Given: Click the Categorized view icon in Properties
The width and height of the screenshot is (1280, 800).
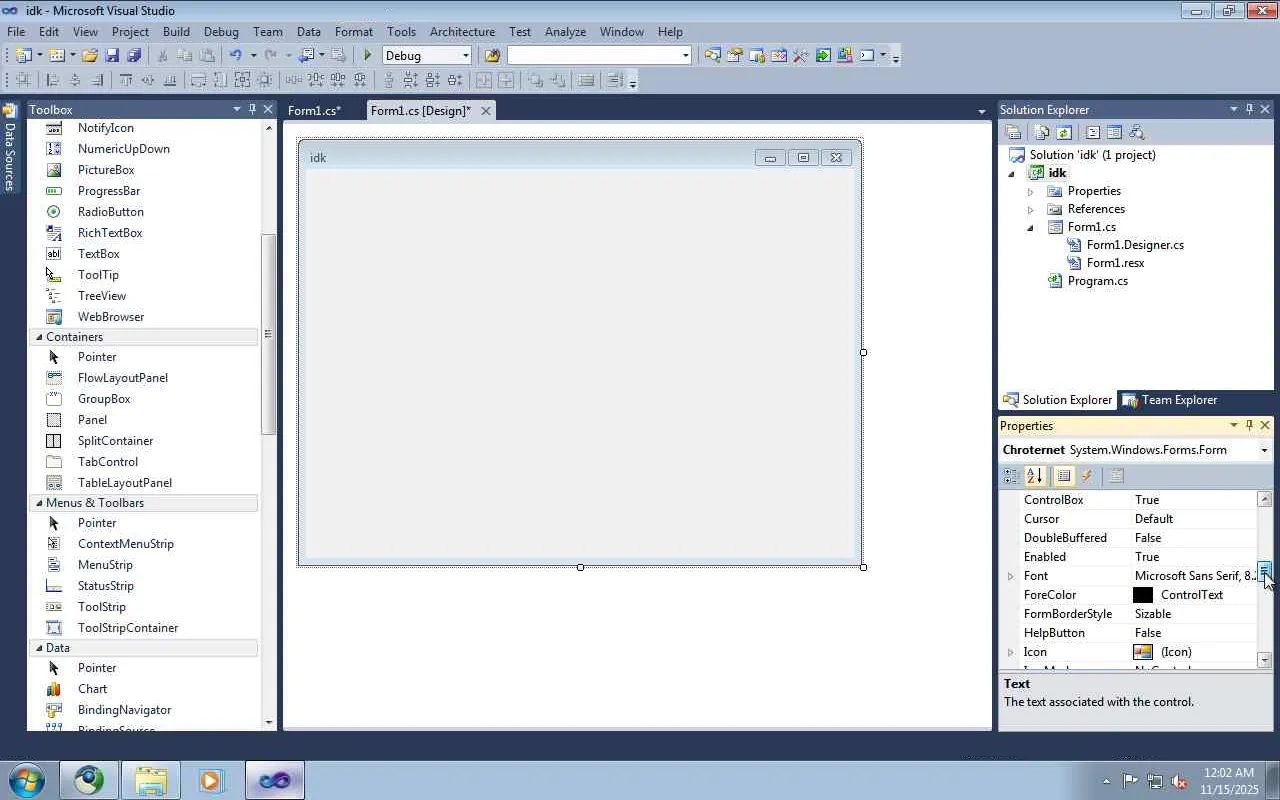Looking at the screenshot, I should click(1011, 477).
